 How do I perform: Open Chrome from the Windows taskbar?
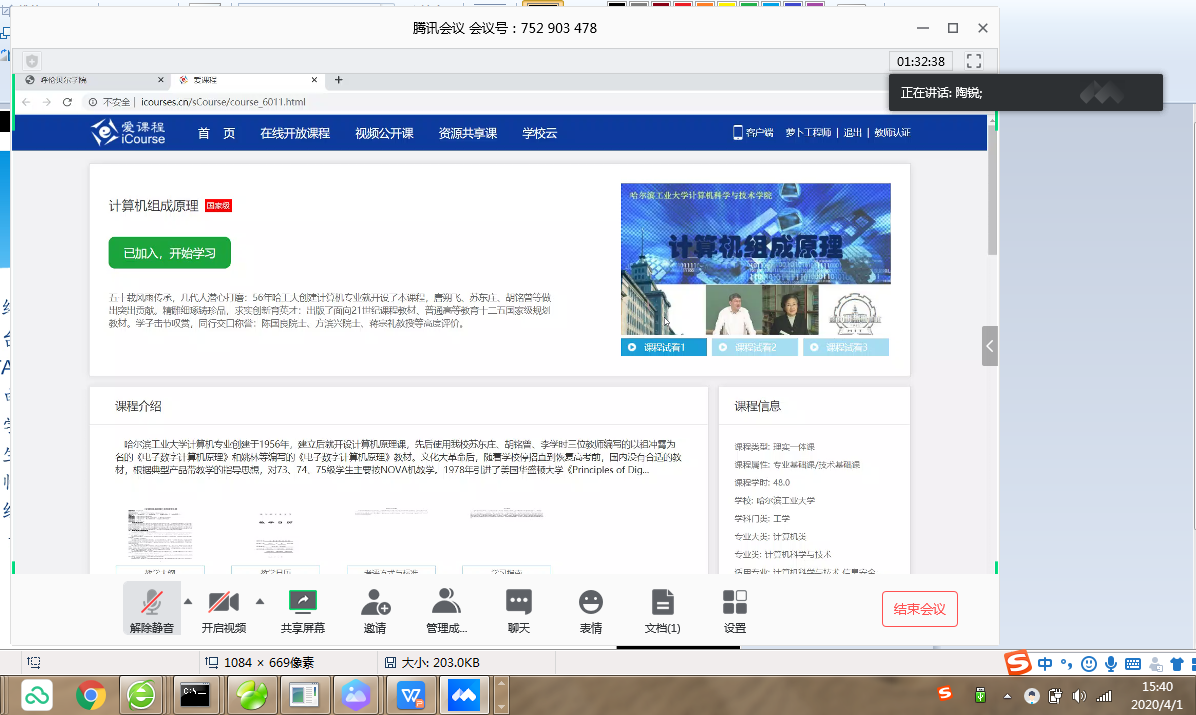91,694
